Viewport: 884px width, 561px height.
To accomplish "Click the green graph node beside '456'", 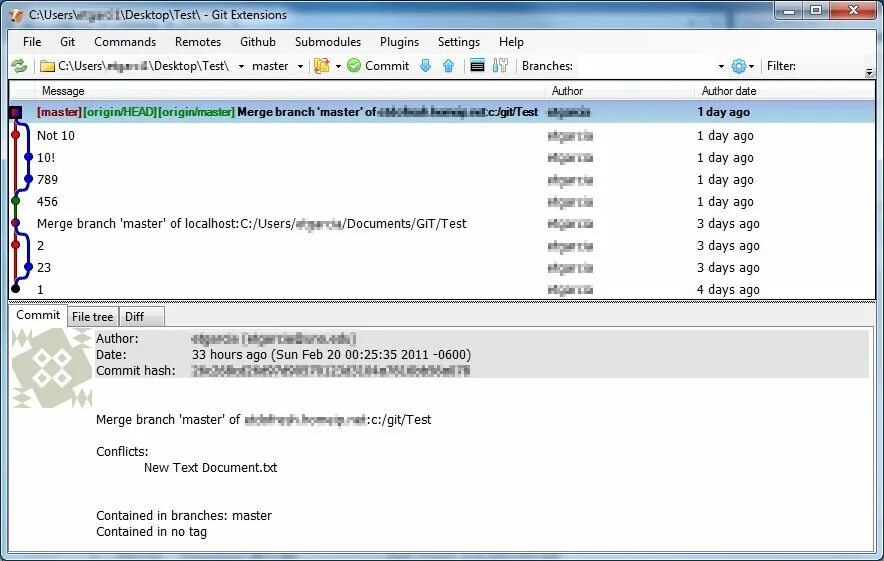I will coord(15,201).
